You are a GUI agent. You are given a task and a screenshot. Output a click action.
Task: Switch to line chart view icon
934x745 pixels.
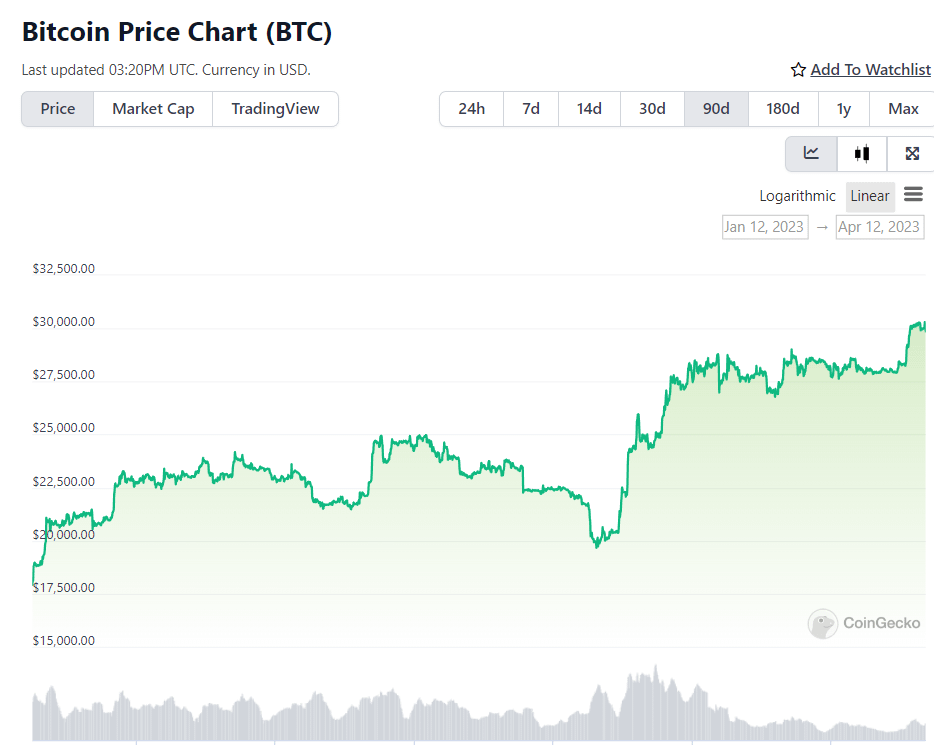(x=811, y=153)
